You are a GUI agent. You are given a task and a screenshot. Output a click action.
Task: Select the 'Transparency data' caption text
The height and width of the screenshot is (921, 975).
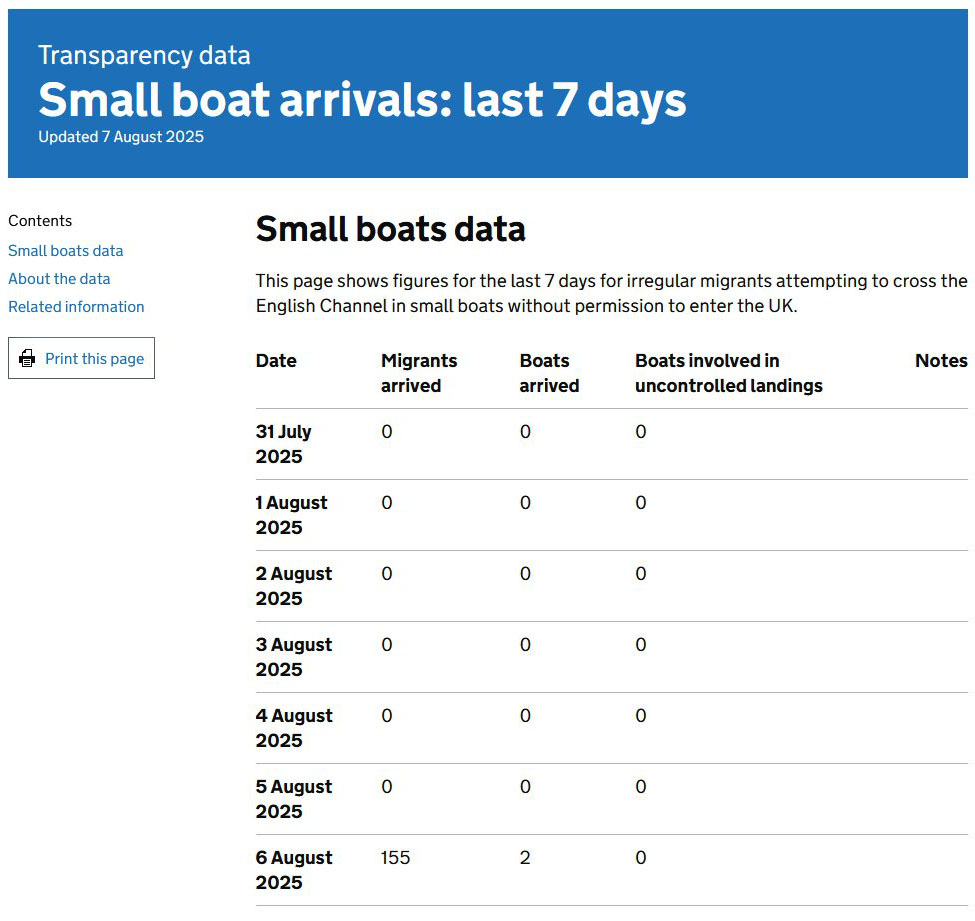144,55
